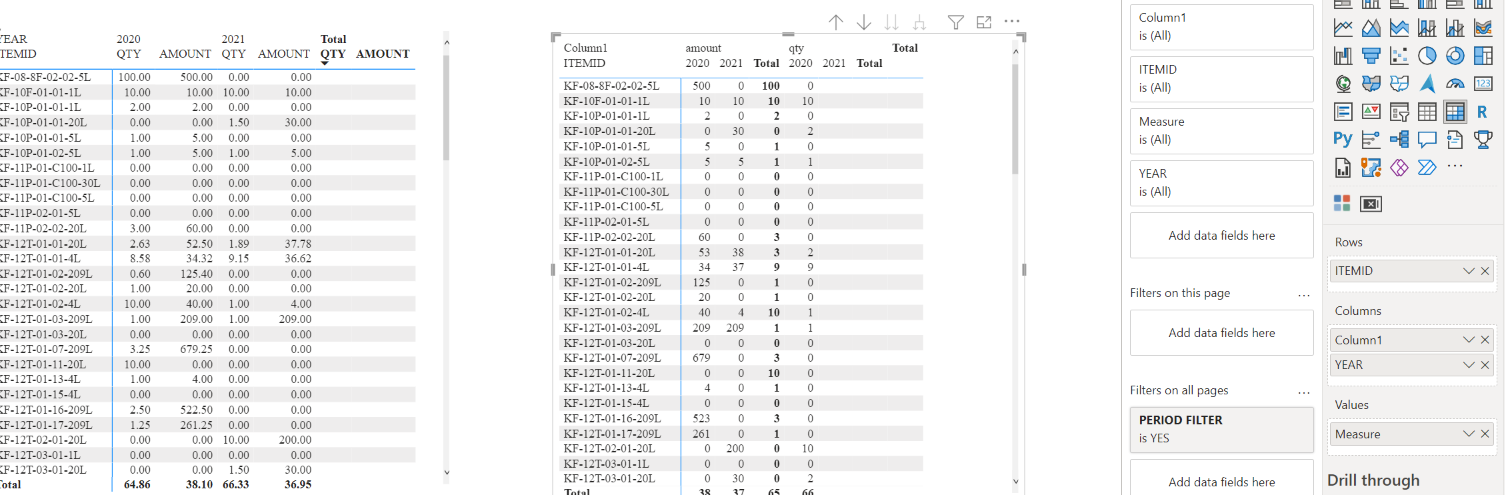Screen dimensions: 1505x495
Task: Select the waterfall chart visualization
Action: 1343,56
